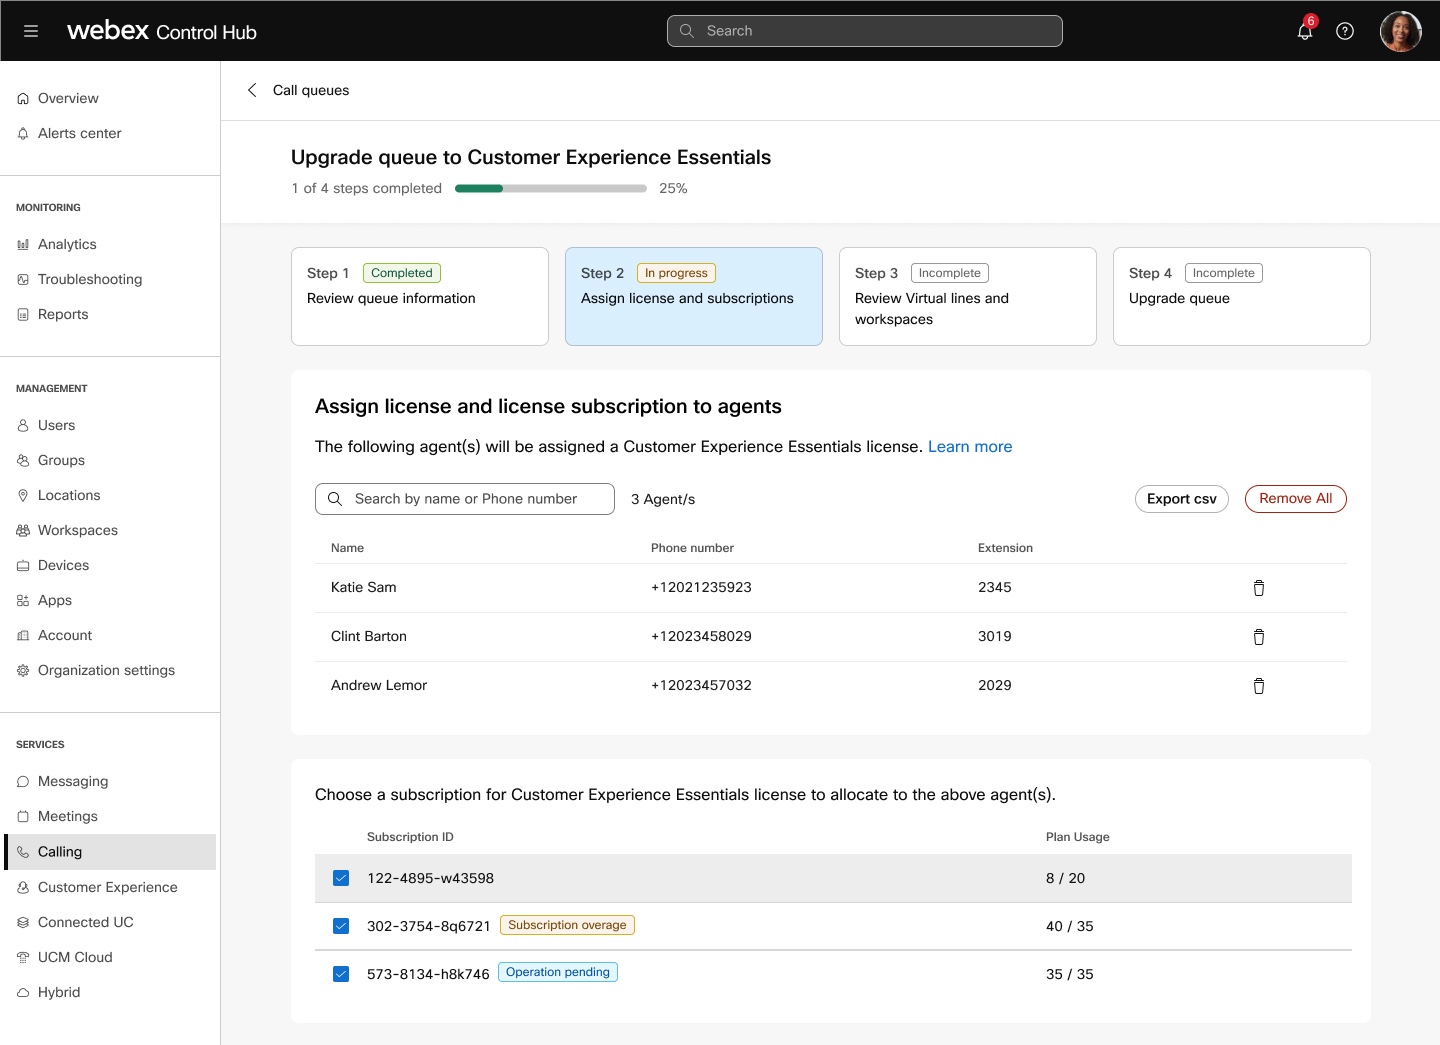Screen dimensions: 1440x1045
Task: Click the back arrow next to Call queues
Action: tap(252, 90)
